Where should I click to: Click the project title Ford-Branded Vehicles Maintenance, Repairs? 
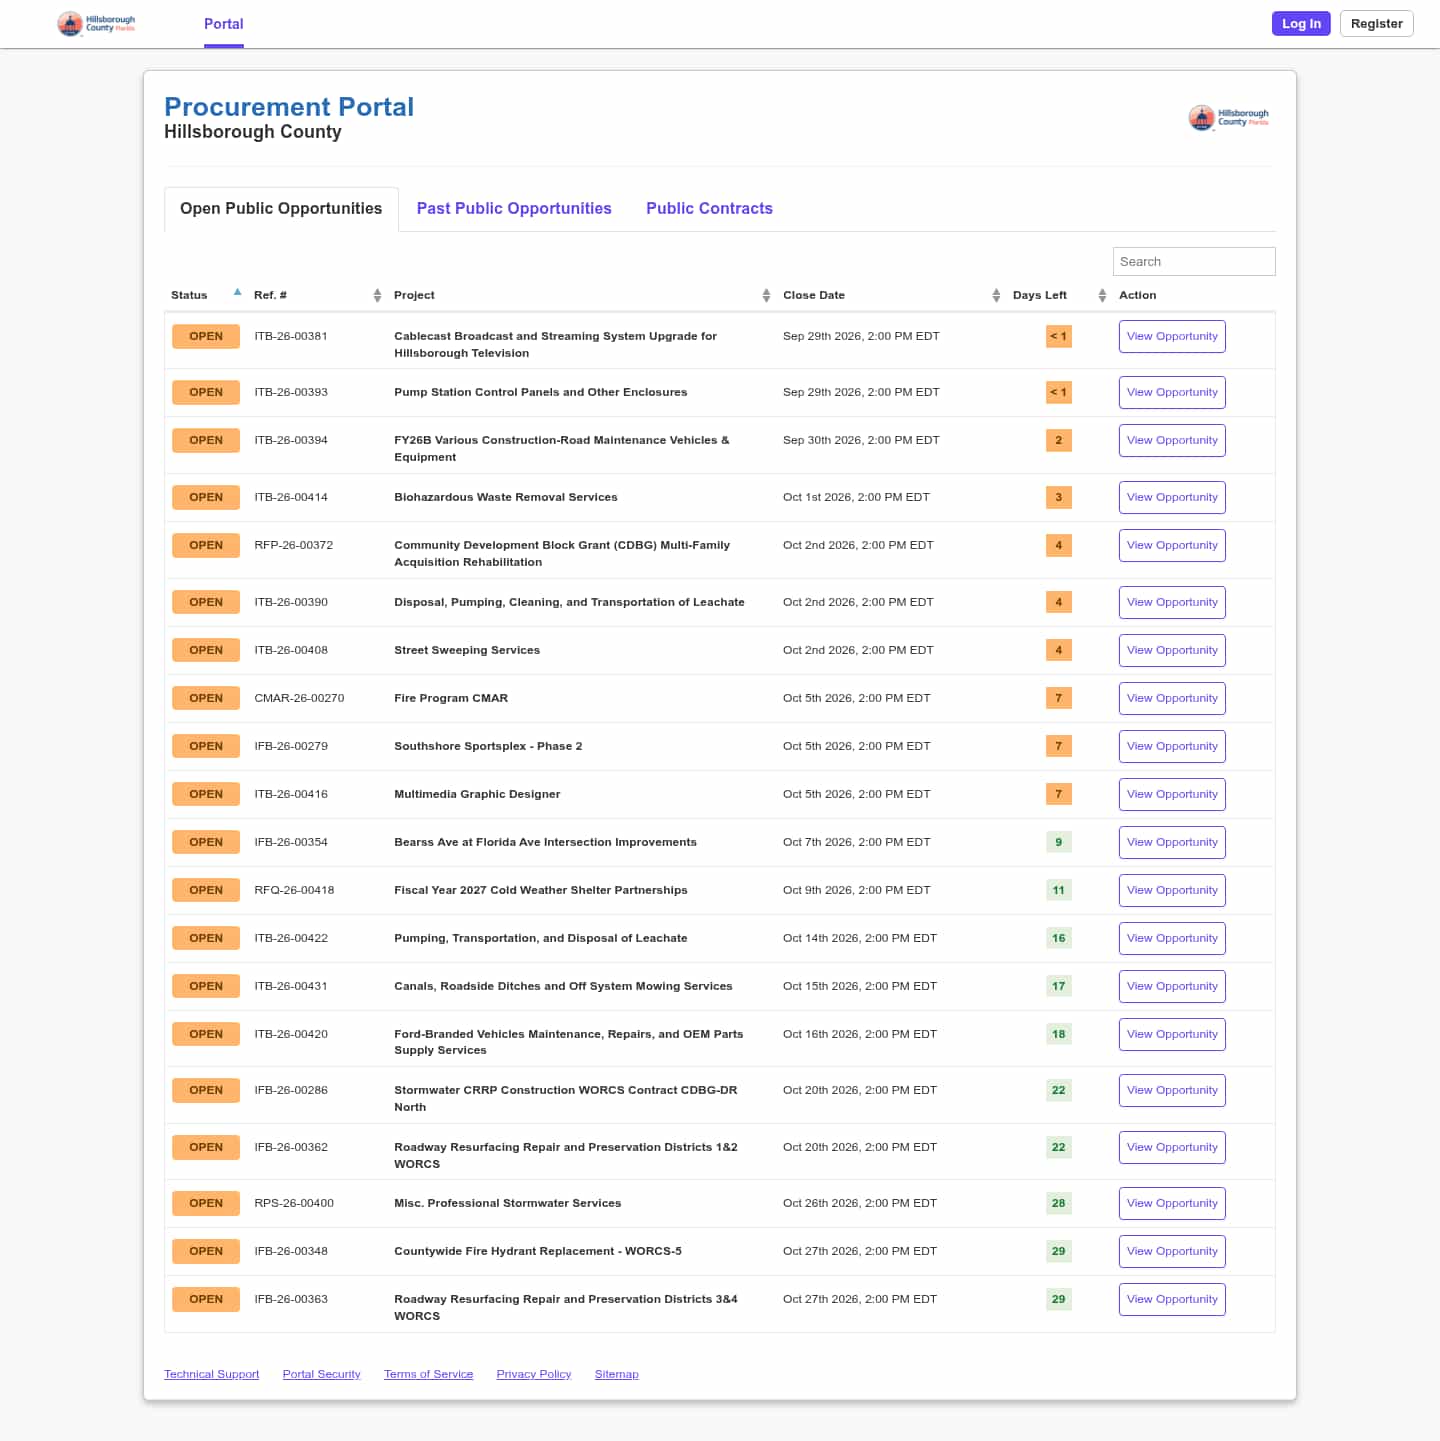click(568, 1042)
